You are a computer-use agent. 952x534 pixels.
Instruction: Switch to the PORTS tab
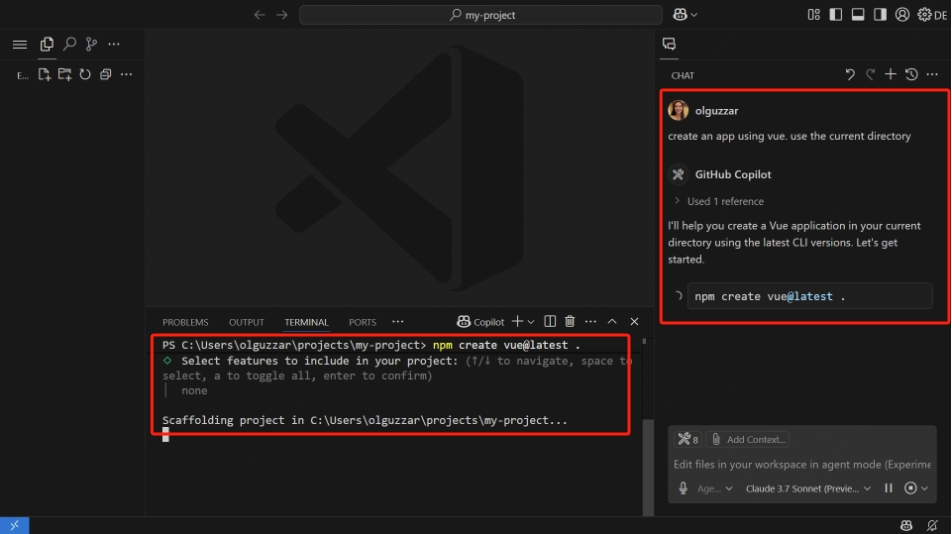[362, 322]
